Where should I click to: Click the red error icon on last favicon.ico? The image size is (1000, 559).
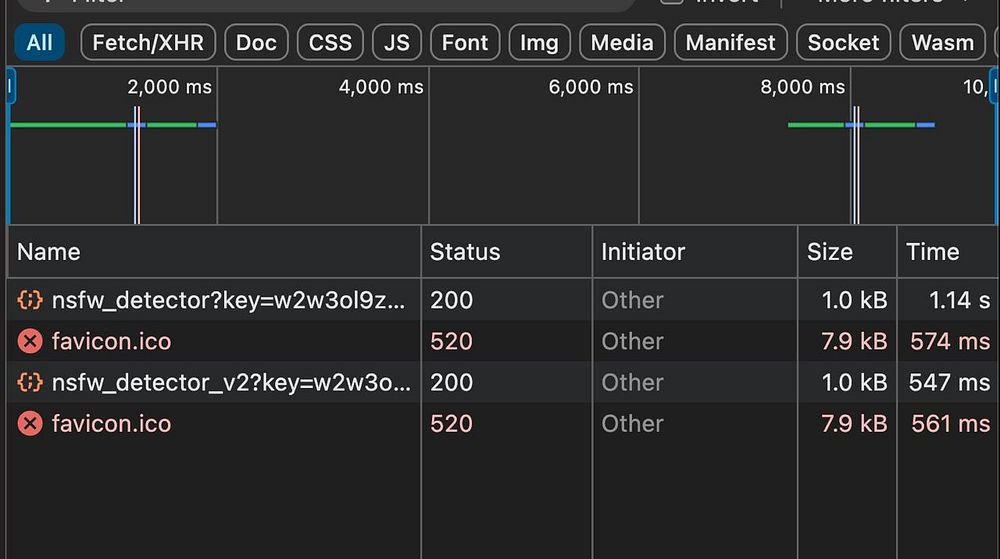click(30, 424)
